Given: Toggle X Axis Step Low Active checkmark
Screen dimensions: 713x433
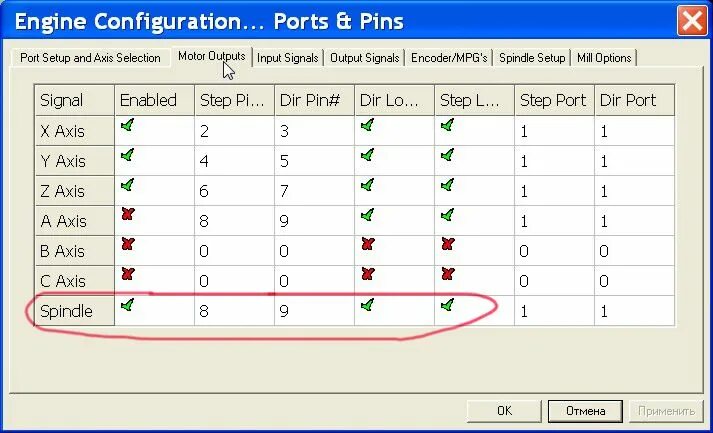Looking at the screenshot, I should [x=447, y=125].
